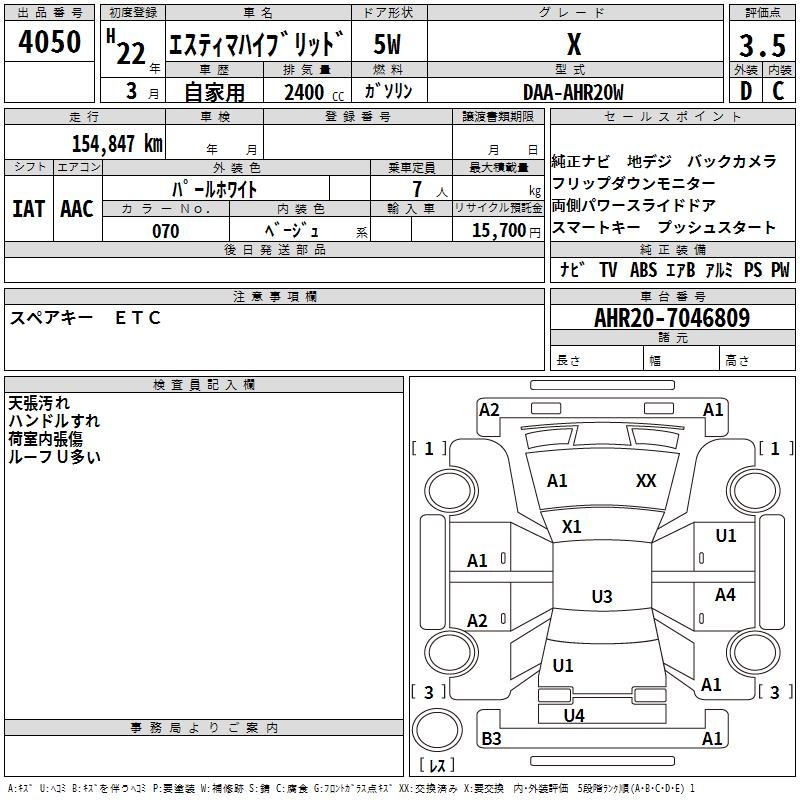Click the seating capacity 7 人

[x=430, y=190]
